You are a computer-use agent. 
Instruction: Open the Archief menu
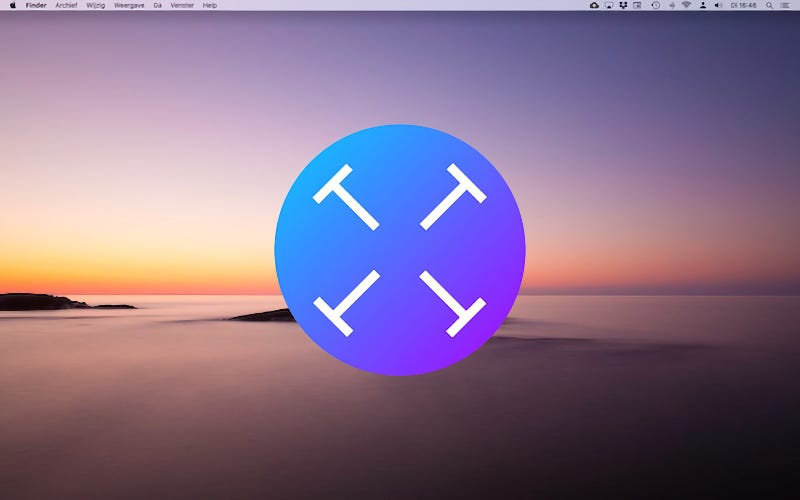(x=66, y=5)
